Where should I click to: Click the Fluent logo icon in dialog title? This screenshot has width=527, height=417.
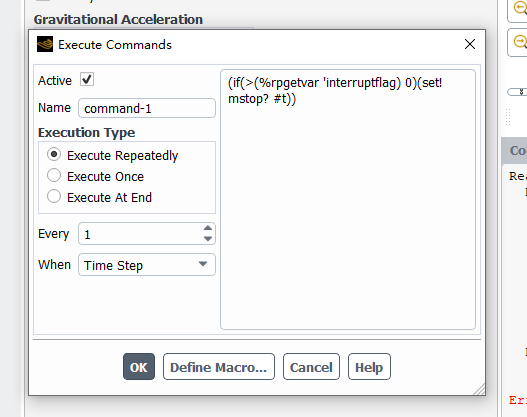pos(45,44)
